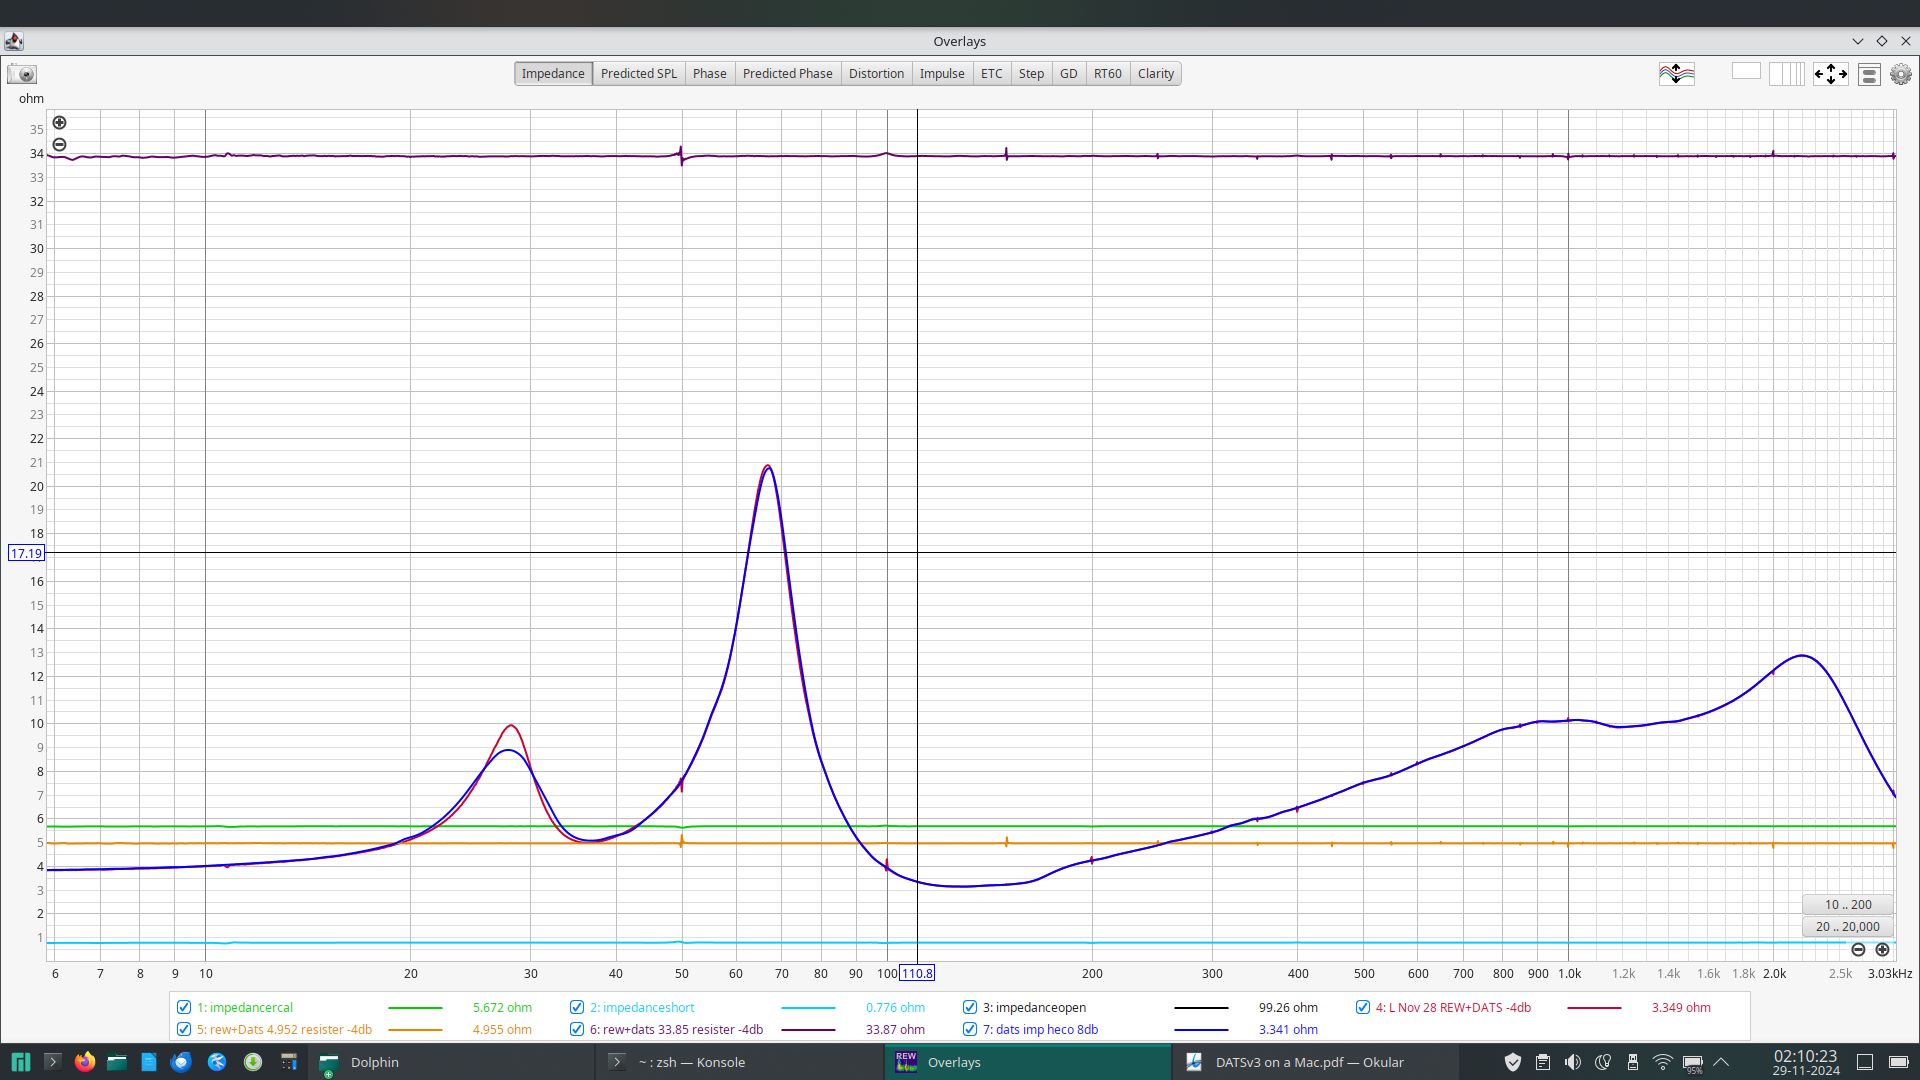Click the 20 .. 20,000 range button
Screen dimensions: 1920x1080
click(1848, 927)
